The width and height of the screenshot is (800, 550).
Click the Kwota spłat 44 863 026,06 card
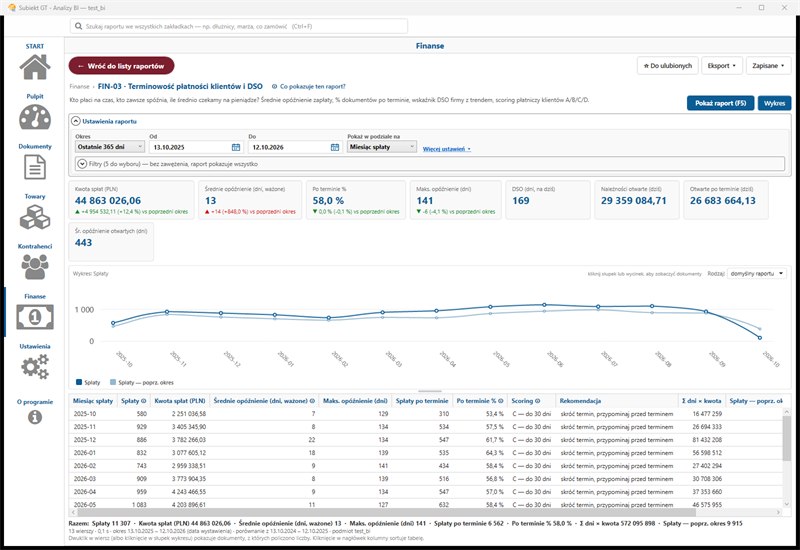pos(132,200)
